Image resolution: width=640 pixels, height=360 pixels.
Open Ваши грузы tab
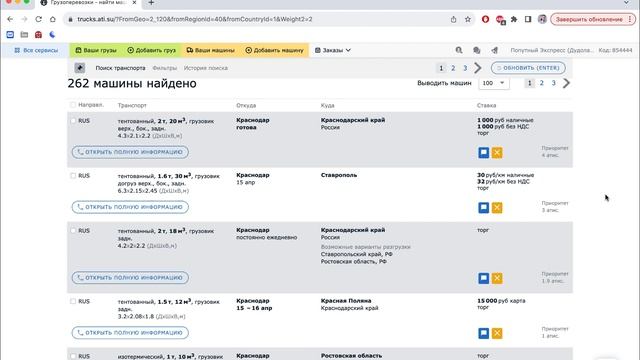[96, 50]
